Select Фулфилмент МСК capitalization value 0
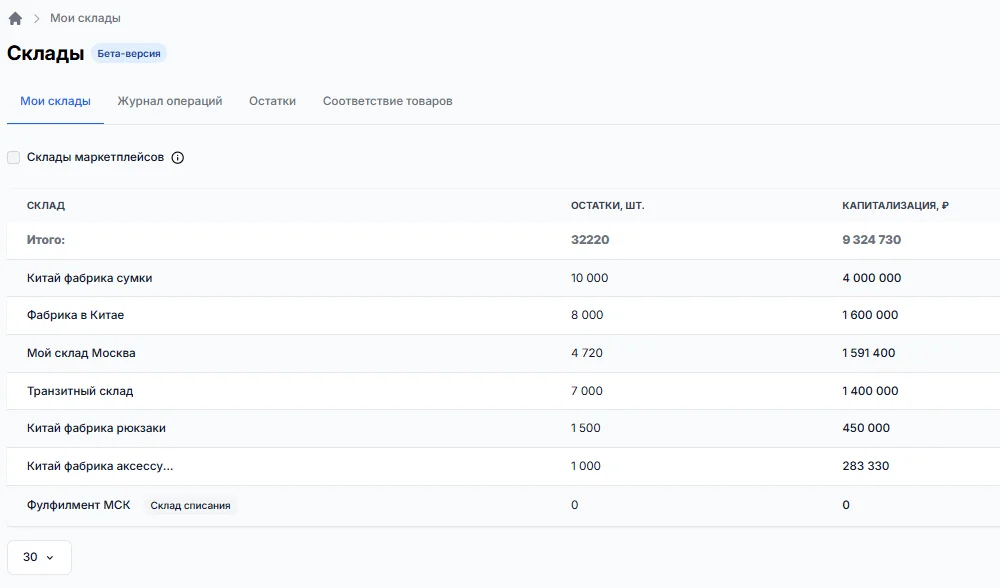1000x588 pixels. [846, 505]
